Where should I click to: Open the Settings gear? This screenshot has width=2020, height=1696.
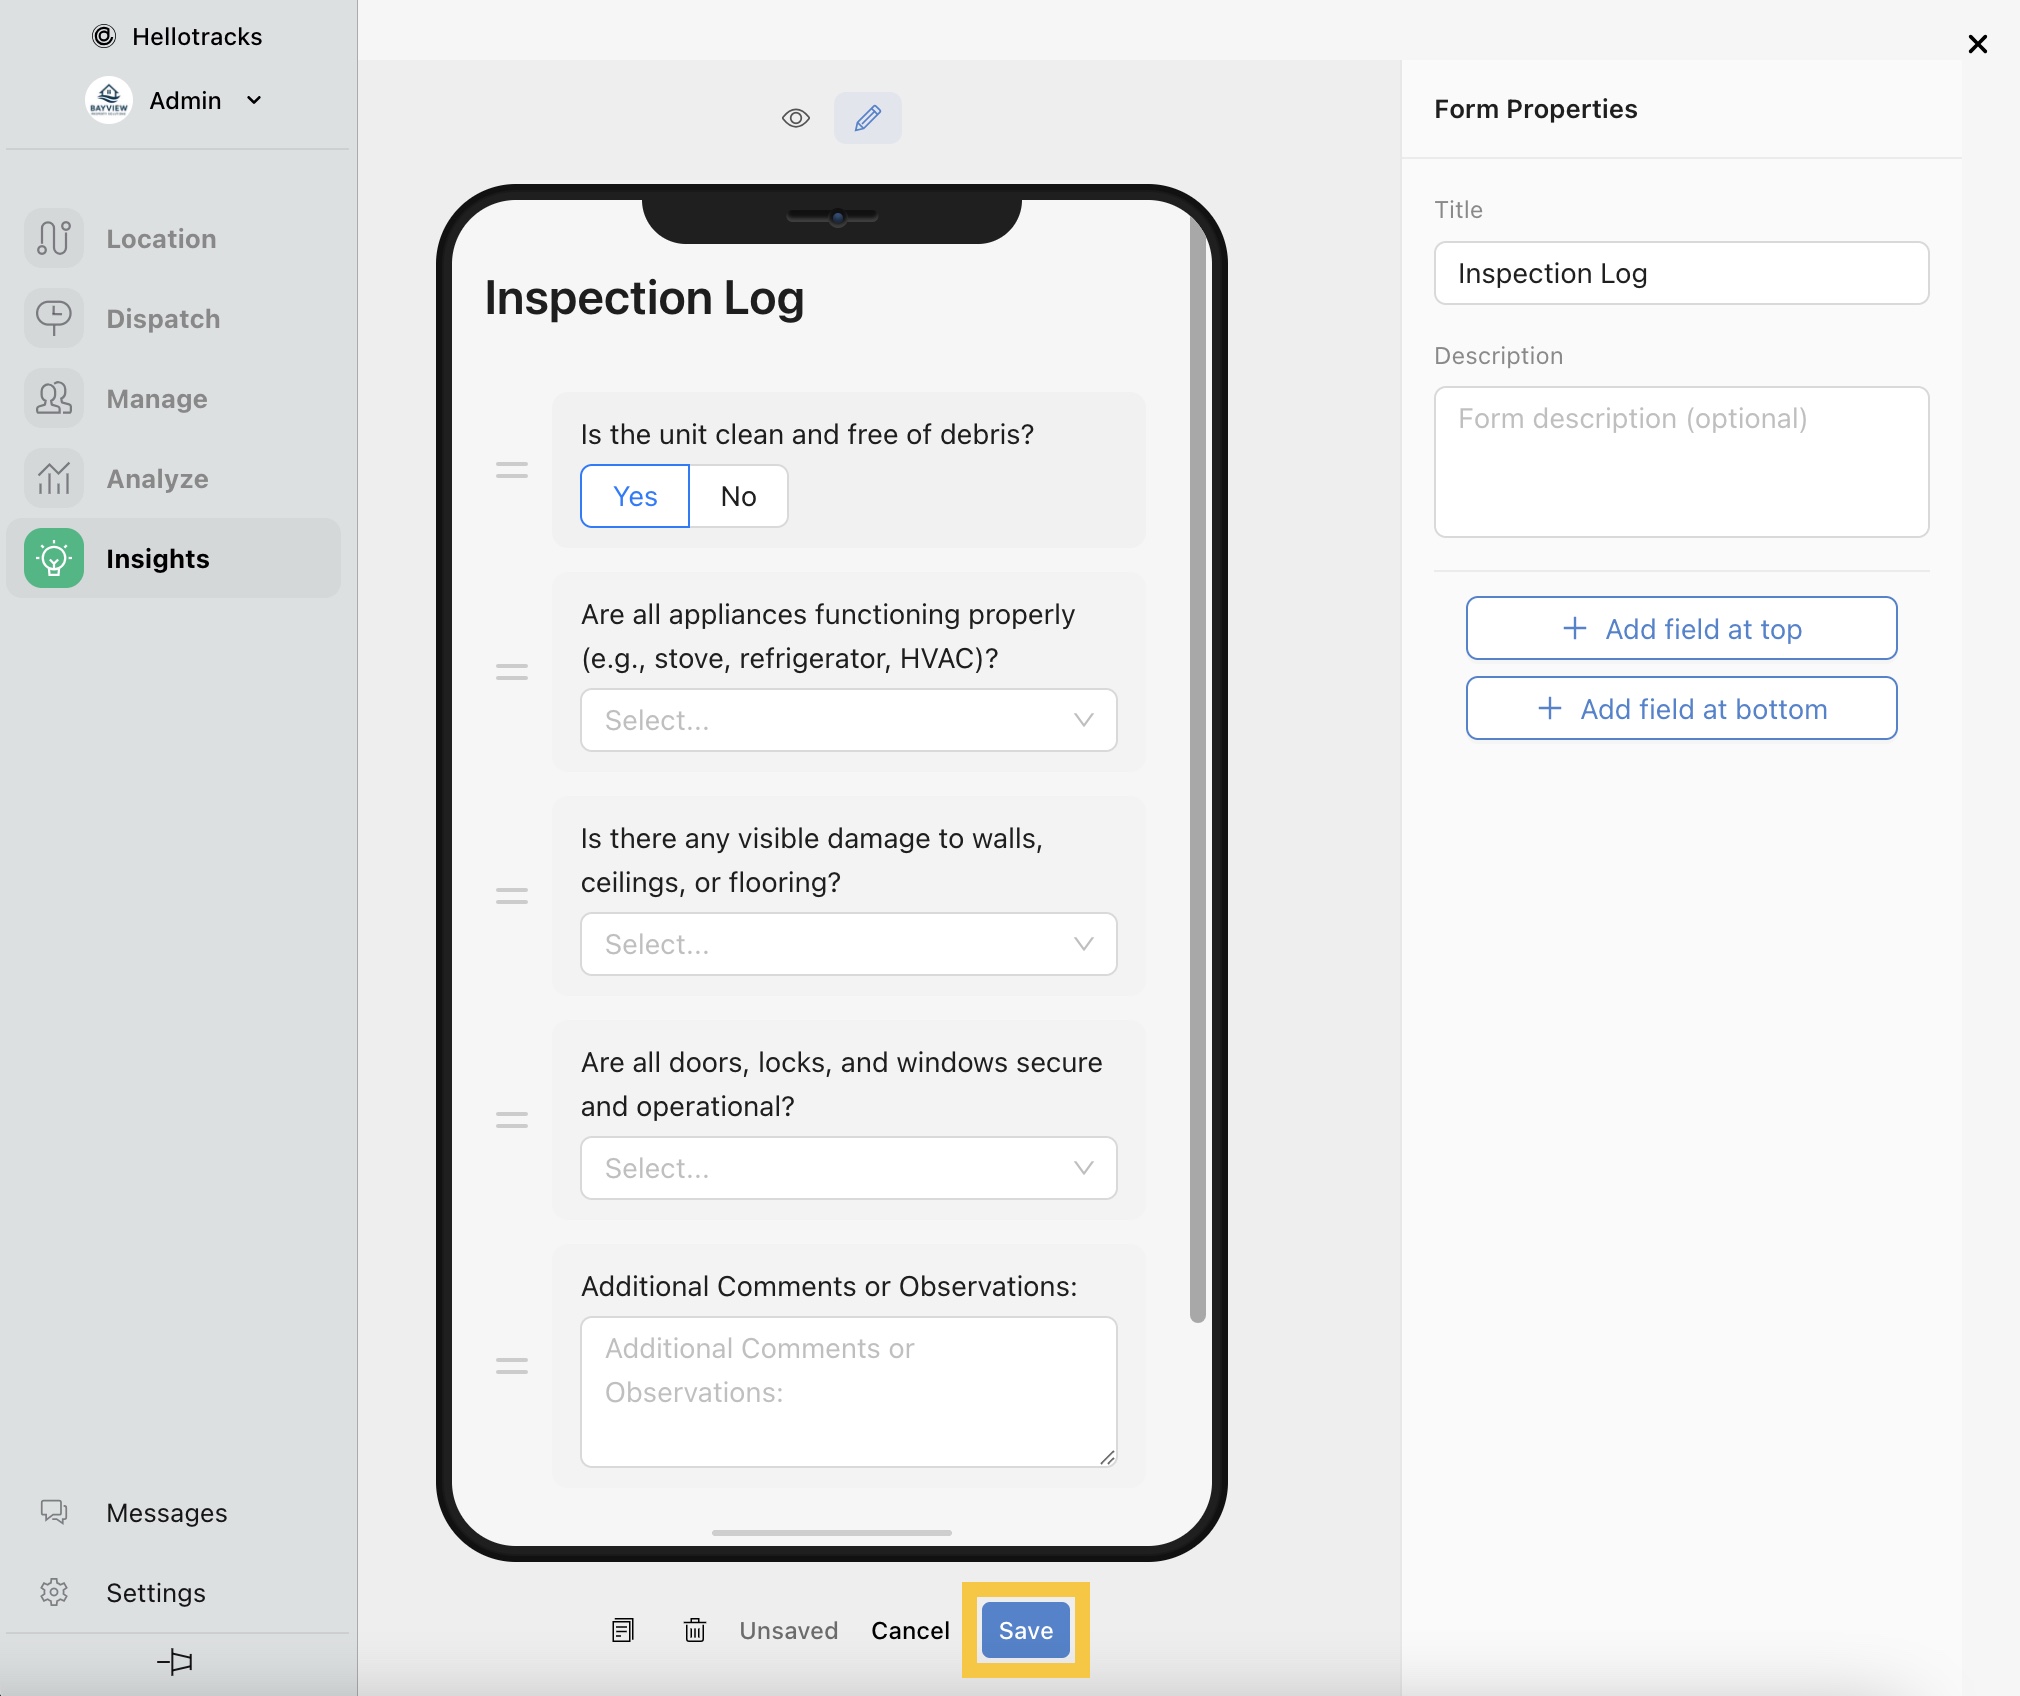54,1592
